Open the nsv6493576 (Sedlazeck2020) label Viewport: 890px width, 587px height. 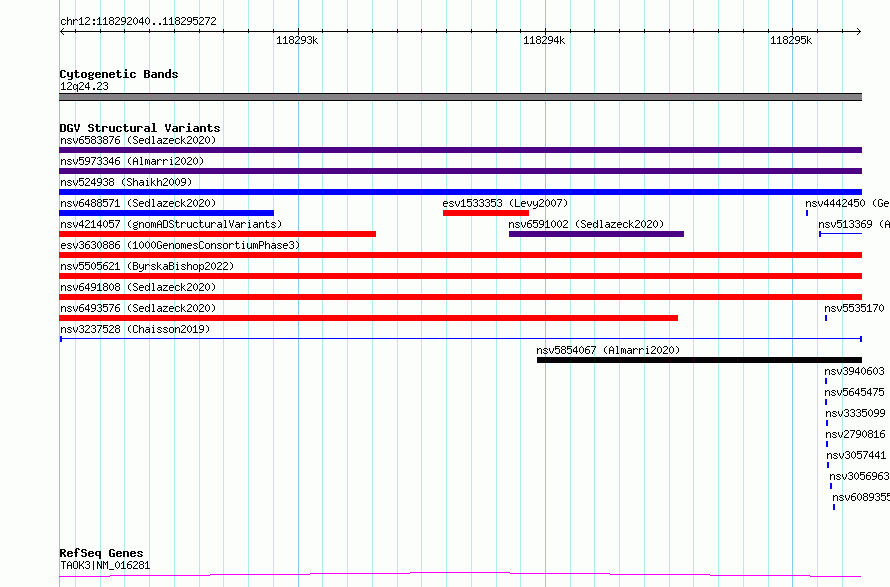[138, 308]
